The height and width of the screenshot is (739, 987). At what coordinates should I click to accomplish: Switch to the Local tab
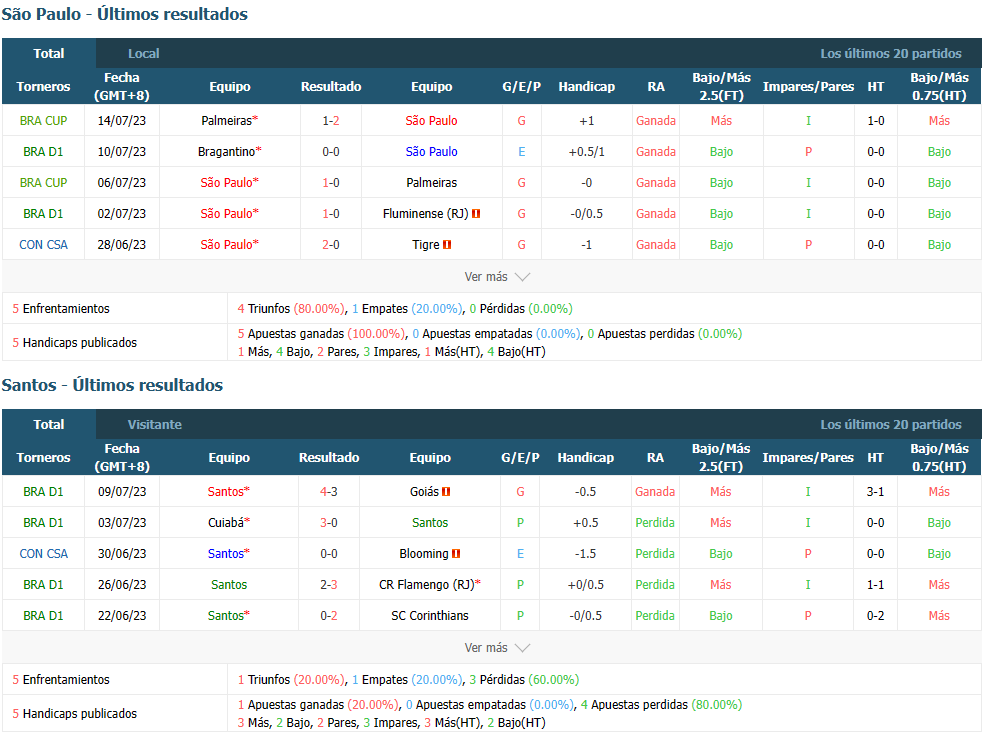(144, 54)
